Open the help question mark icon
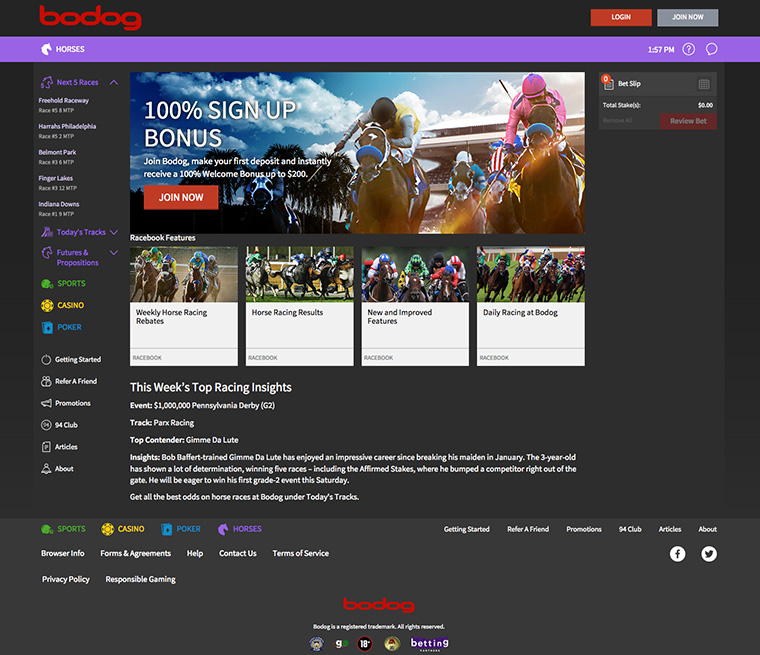This screenshot has width=760, height=655. 688,49
